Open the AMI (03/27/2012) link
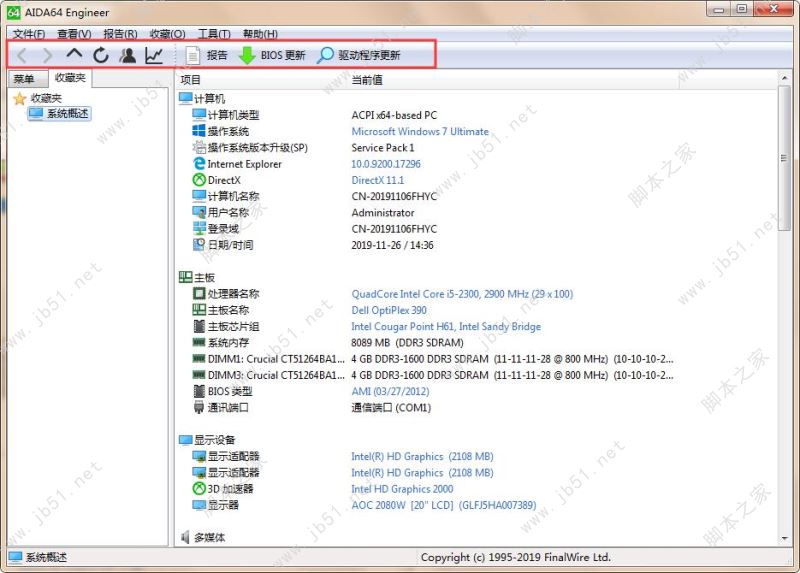The width and height of the screenshot is (800, 573). click(x=390, y=391)
